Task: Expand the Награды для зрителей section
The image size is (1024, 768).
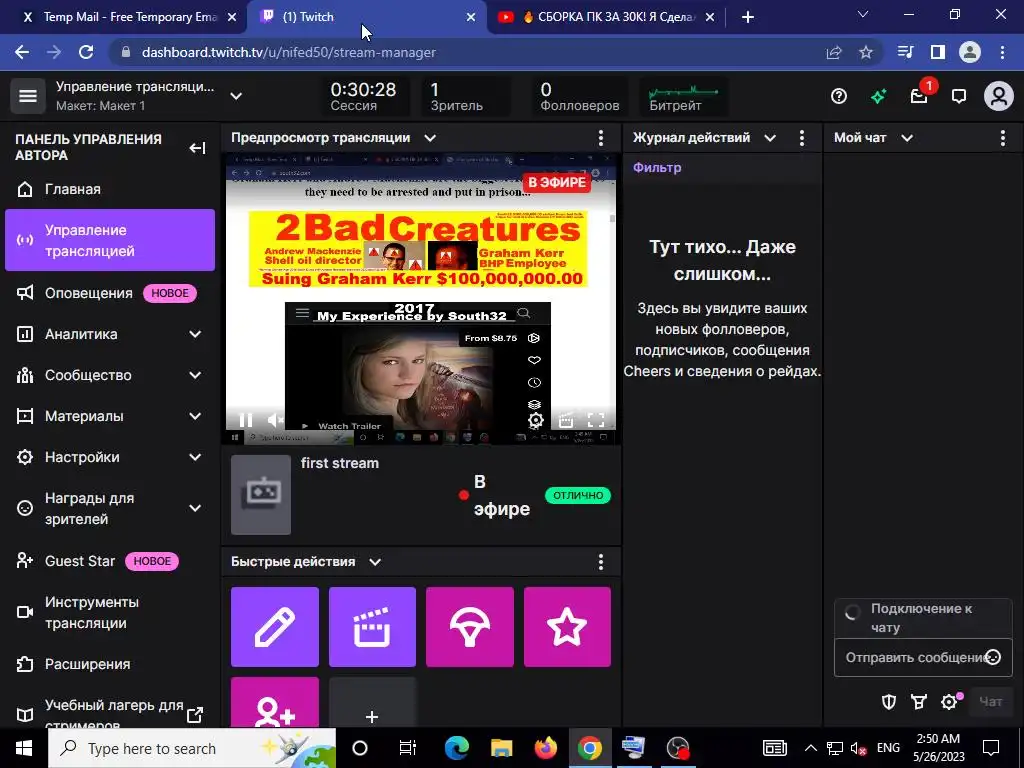Action: click(195, 508)
